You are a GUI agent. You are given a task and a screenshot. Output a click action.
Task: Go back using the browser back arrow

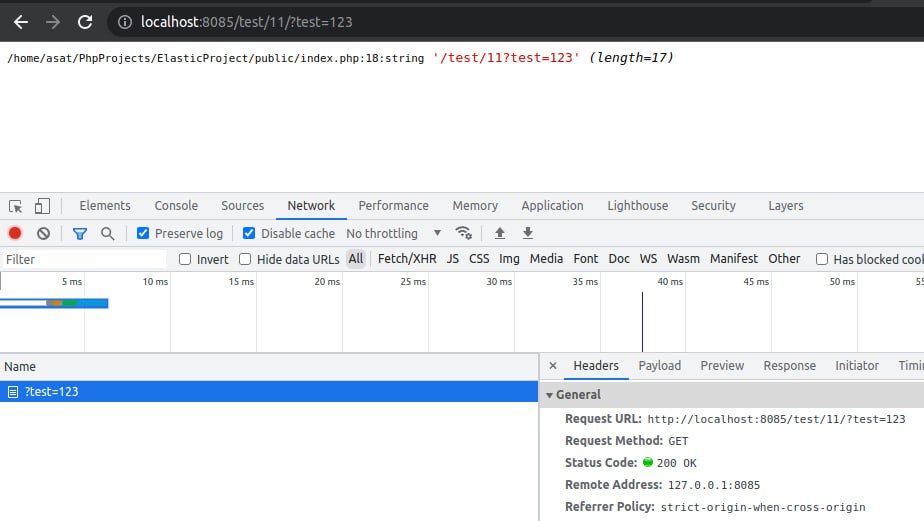(x=21, y=22)
